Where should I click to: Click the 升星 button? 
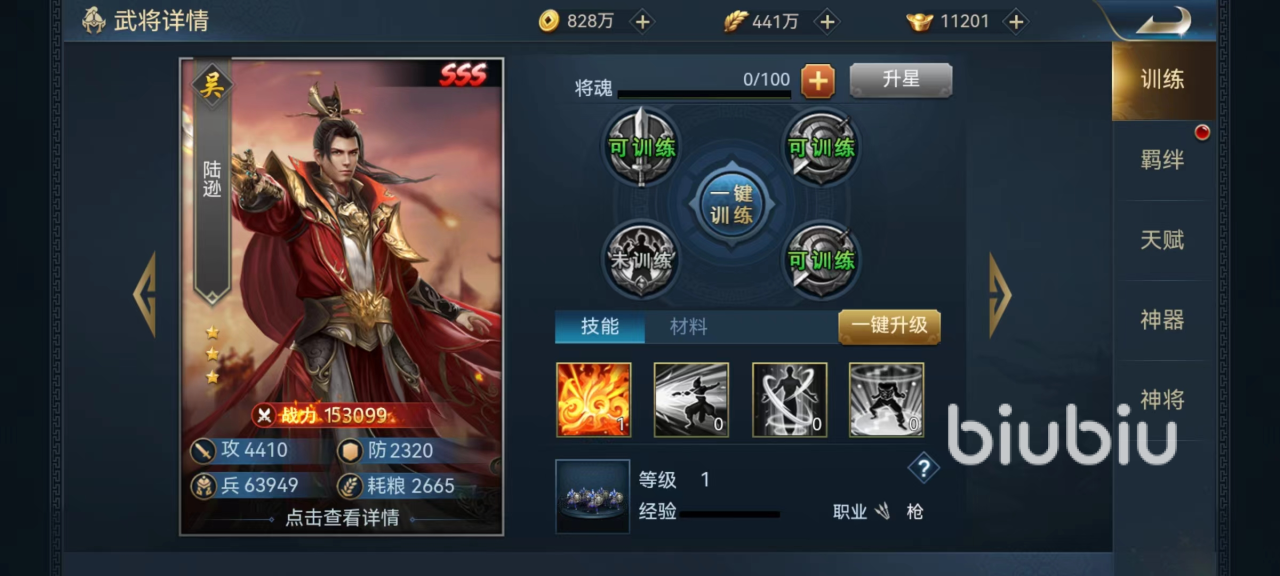click(x=901, y=80)
